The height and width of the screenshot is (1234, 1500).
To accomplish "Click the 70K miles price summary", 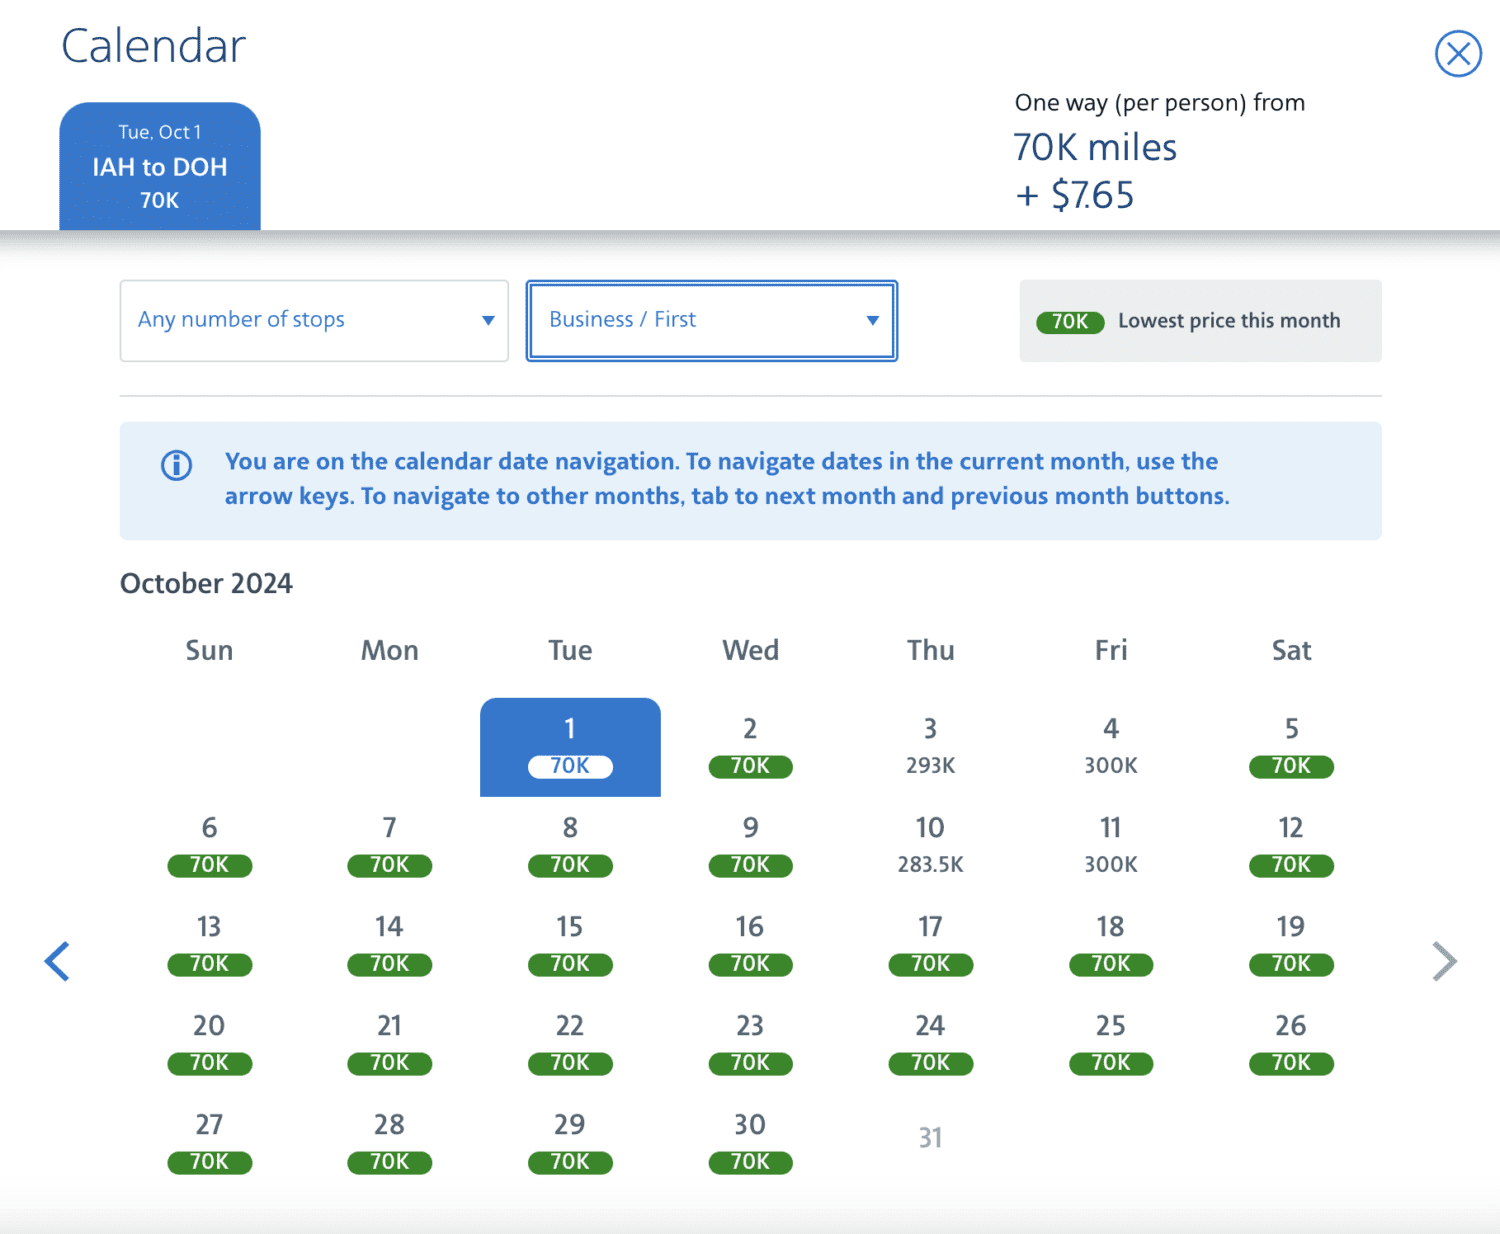I will 1094,147.
